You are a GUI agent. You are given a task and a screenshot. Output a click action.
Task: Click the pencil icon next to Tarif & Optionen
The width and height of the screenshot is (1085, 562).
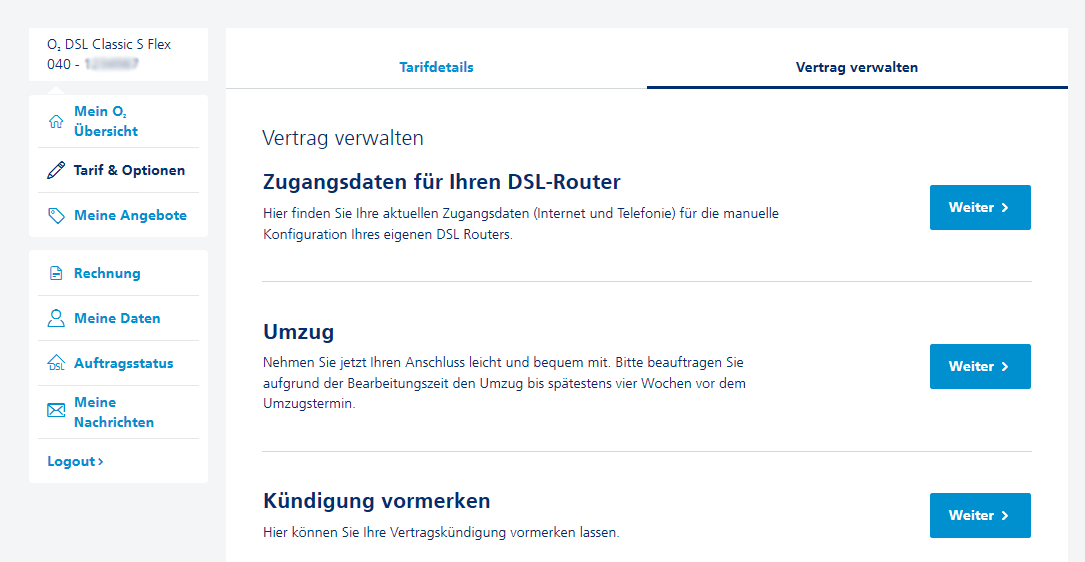click(x=56, y=170)
